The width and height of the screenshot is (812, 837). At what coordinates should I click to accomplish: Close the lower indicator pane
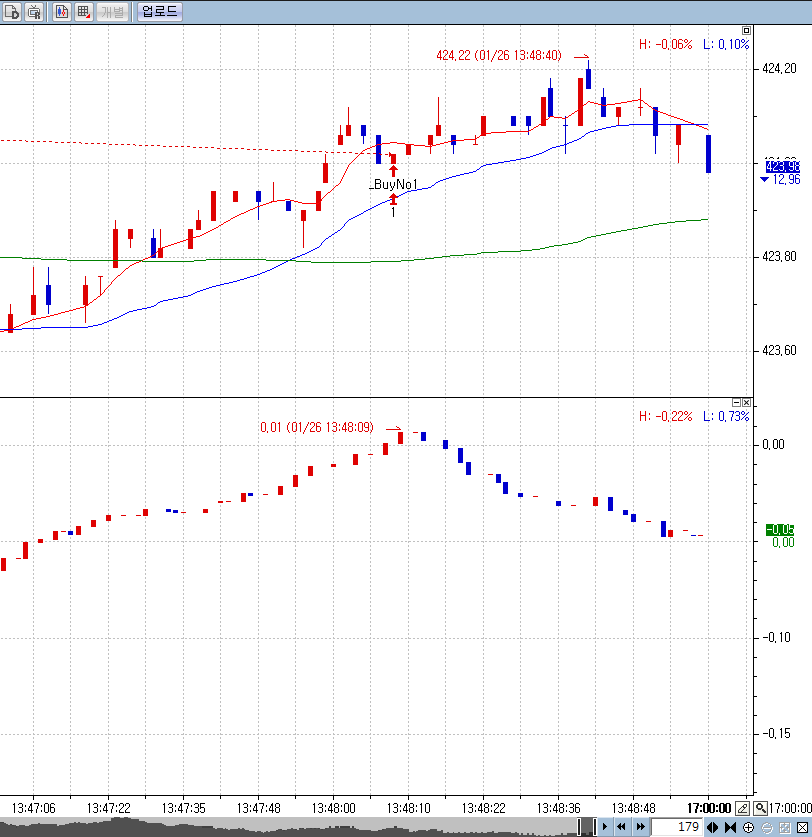pyautogui.click(x=746, y=402)
